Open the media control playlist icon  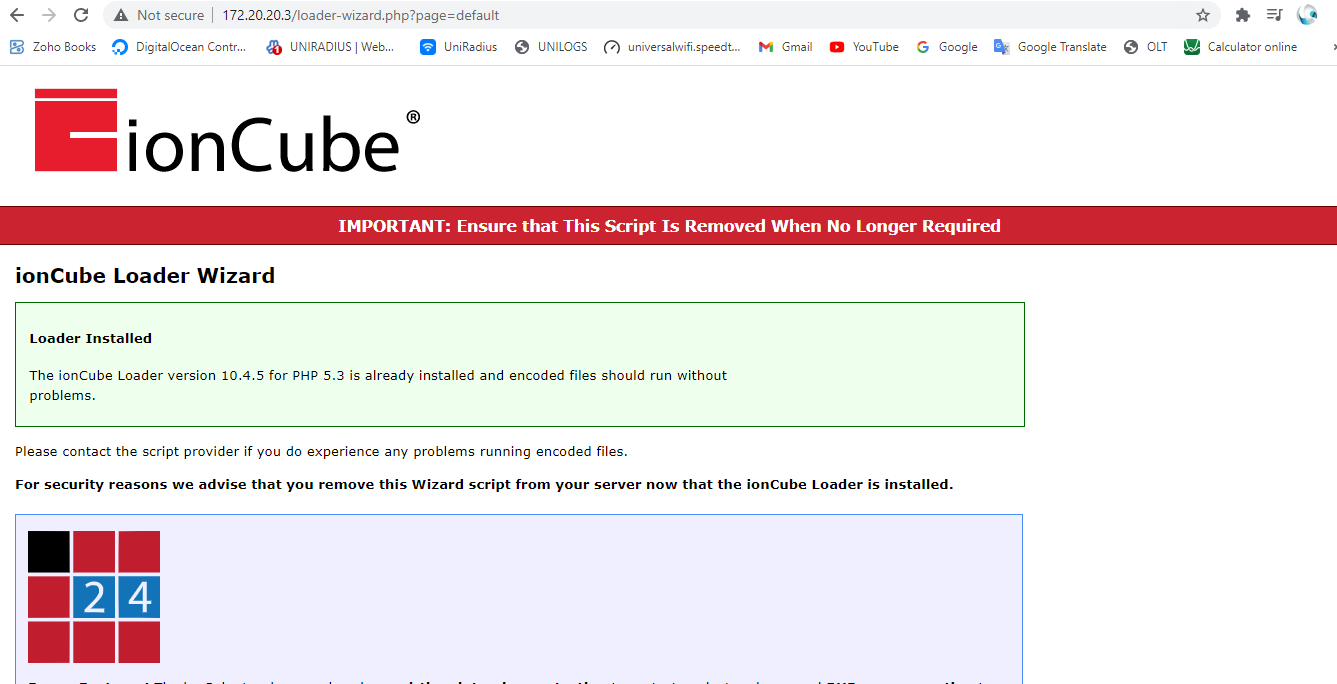coord(1274,15)
